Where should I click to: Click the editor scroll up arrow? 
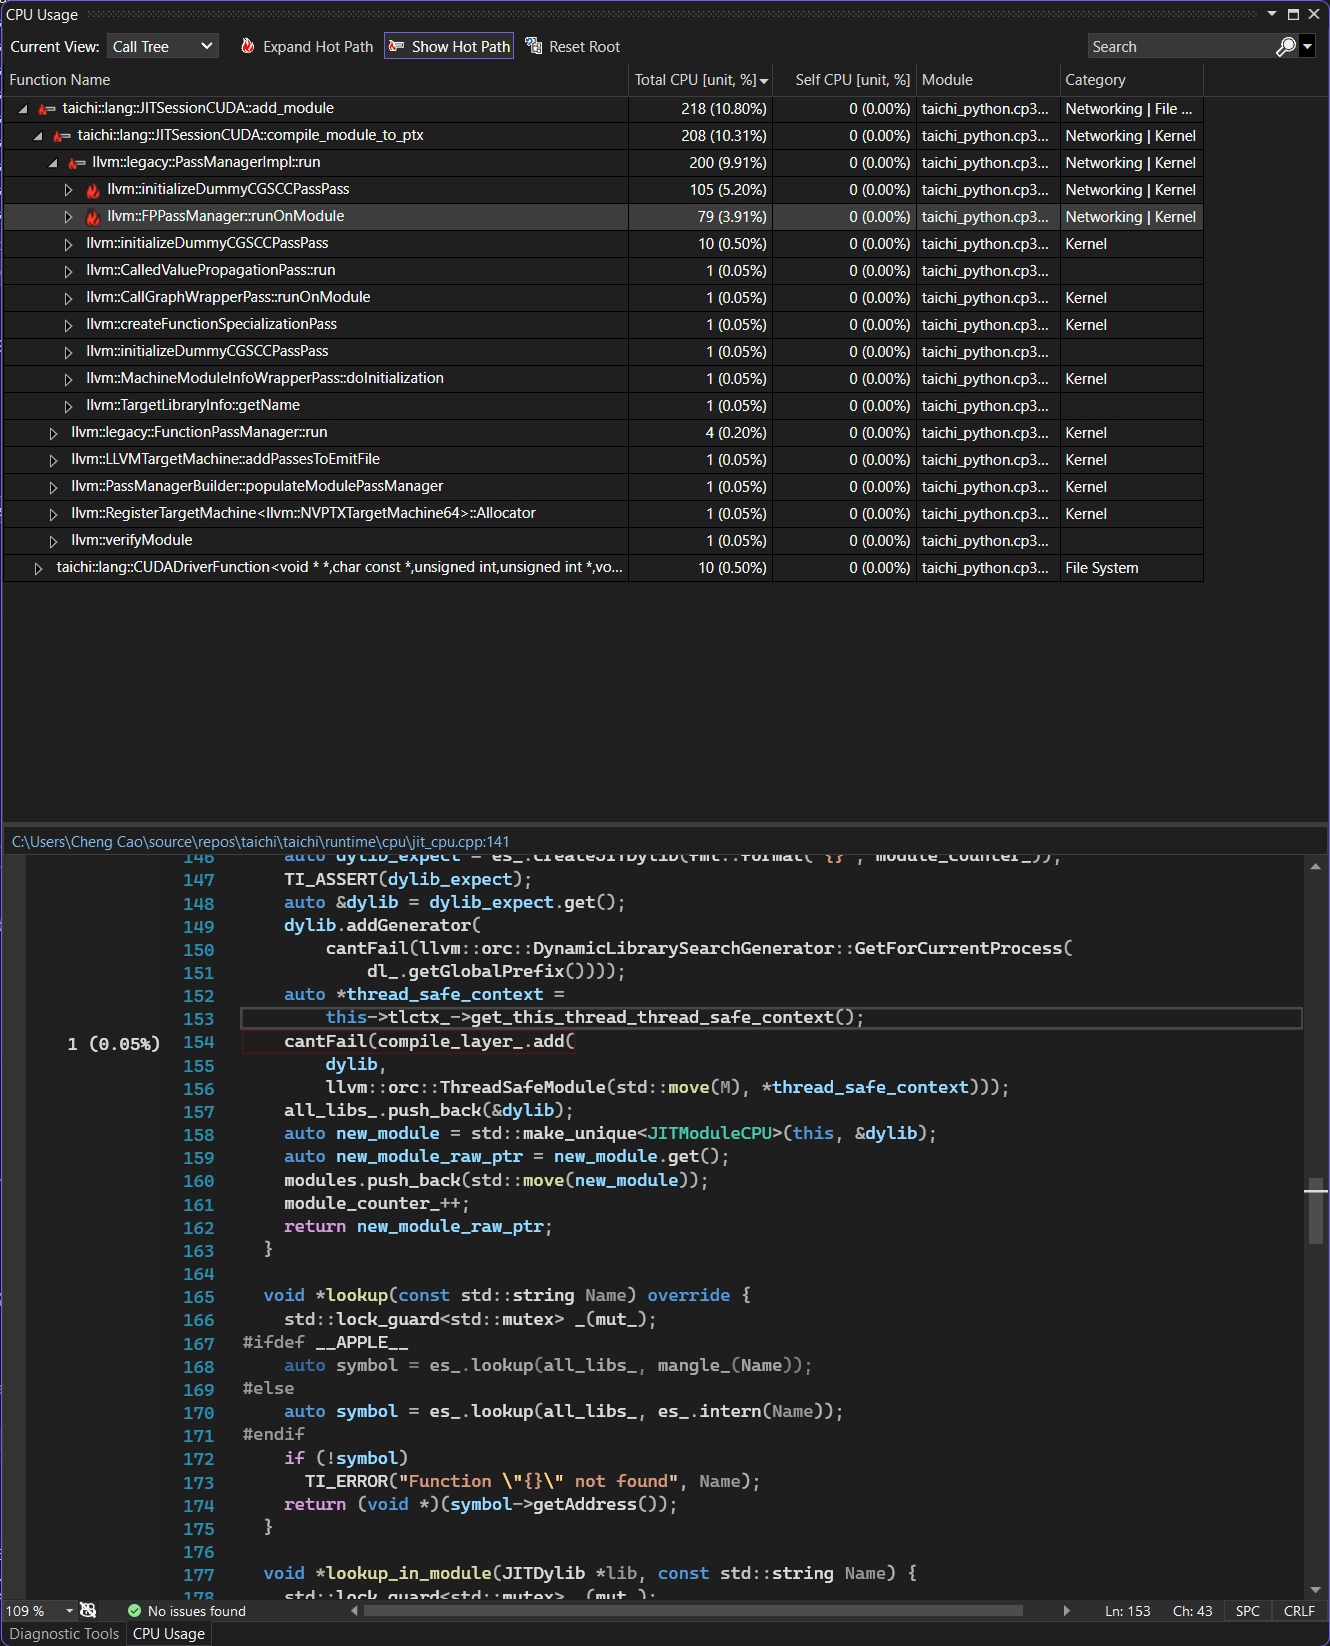pyautogui.click(x=1315, y=867)
